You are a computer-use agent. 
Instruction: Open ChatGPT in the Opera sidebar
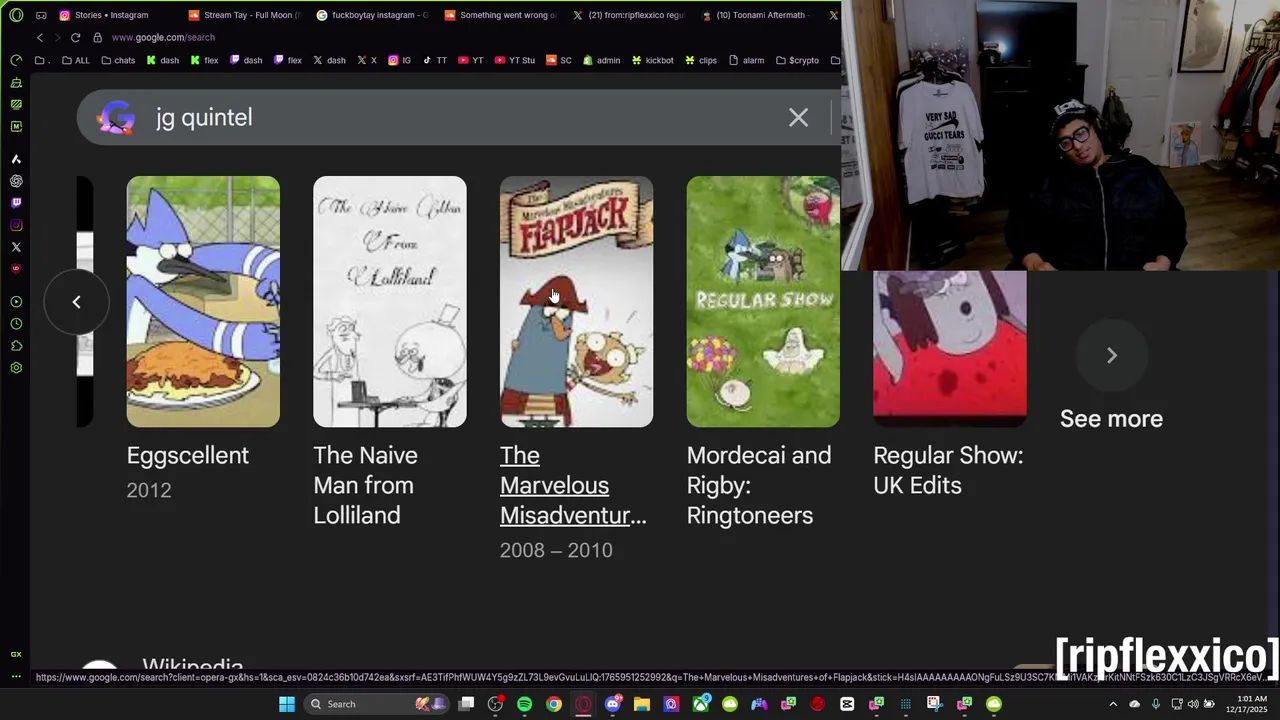click(16, 181)
